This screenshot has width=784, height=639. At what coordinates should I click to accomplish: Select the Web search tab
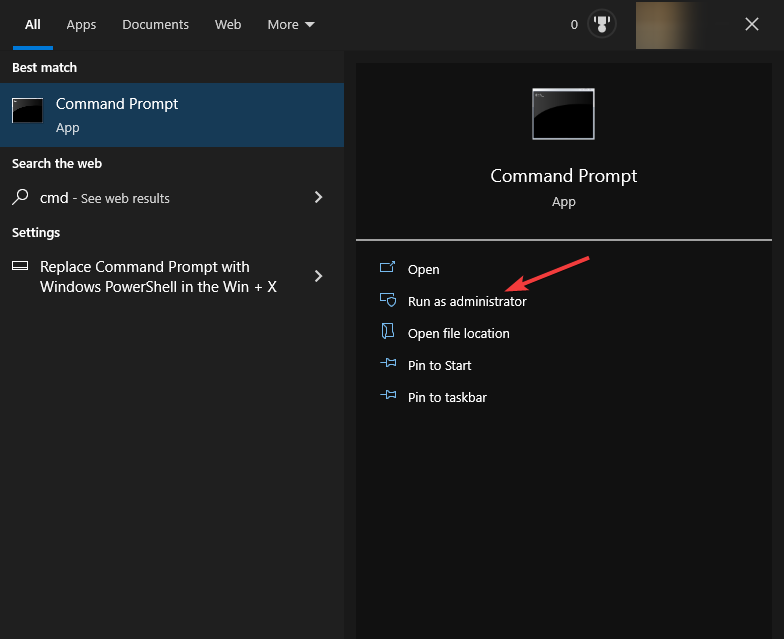coord(228,24)
